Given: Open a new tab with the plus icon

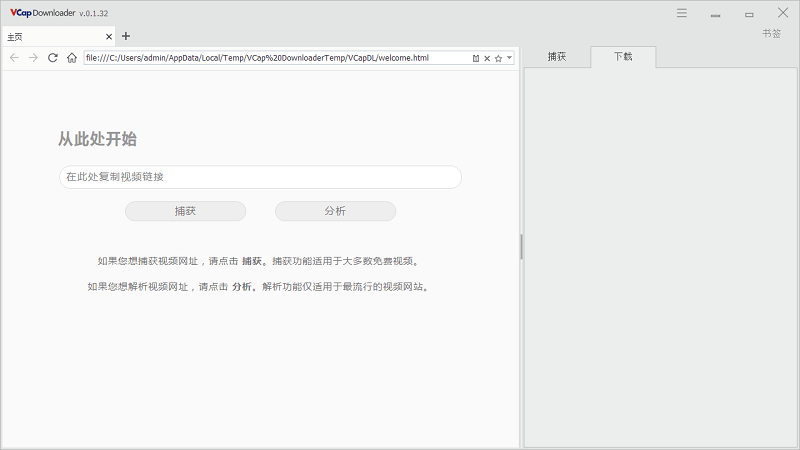Looking at the screenshot, I should [126, 36].
